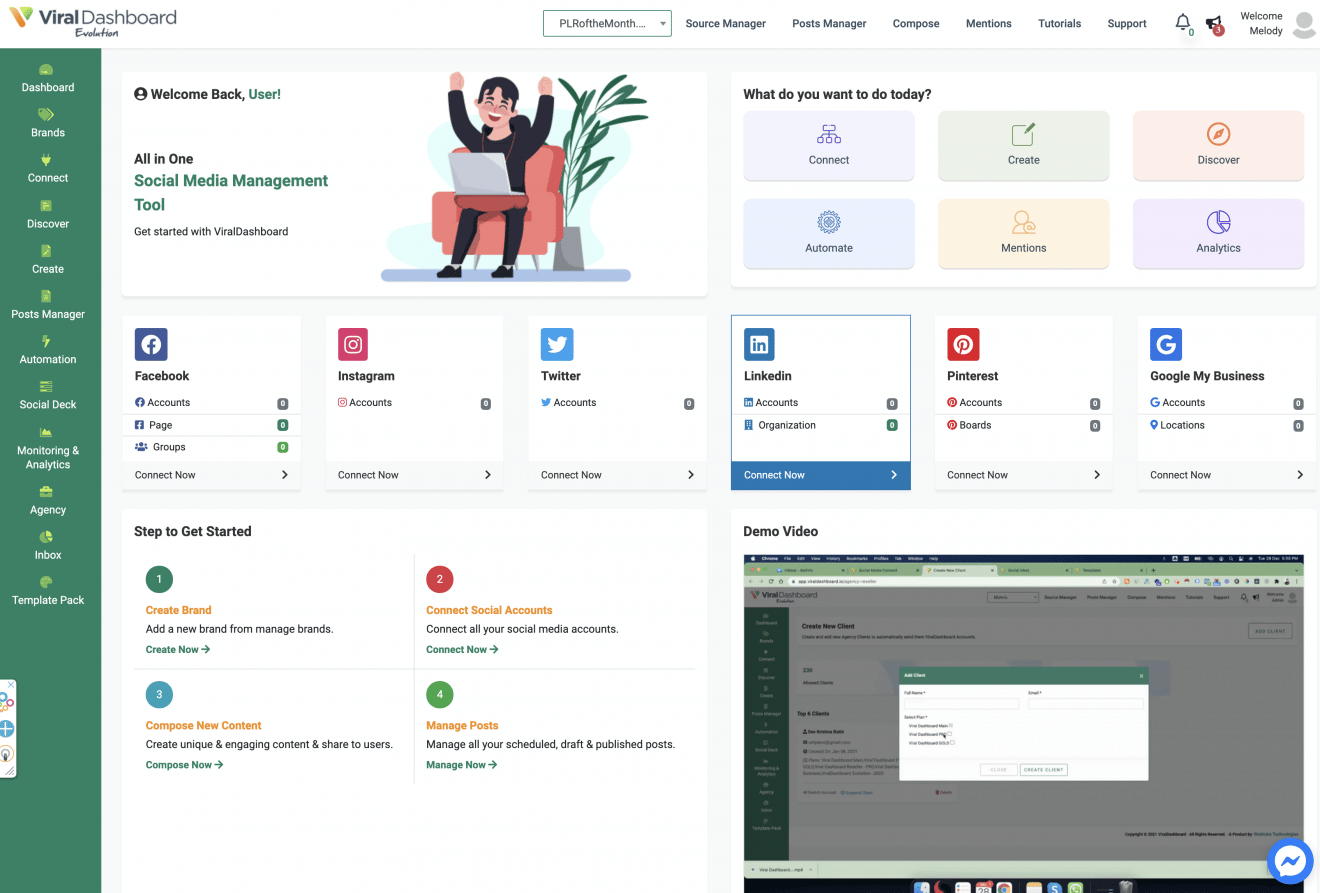Click the Facebook Groups row
The height and width of the screenshot is (893, 1320).
[211, 447]
